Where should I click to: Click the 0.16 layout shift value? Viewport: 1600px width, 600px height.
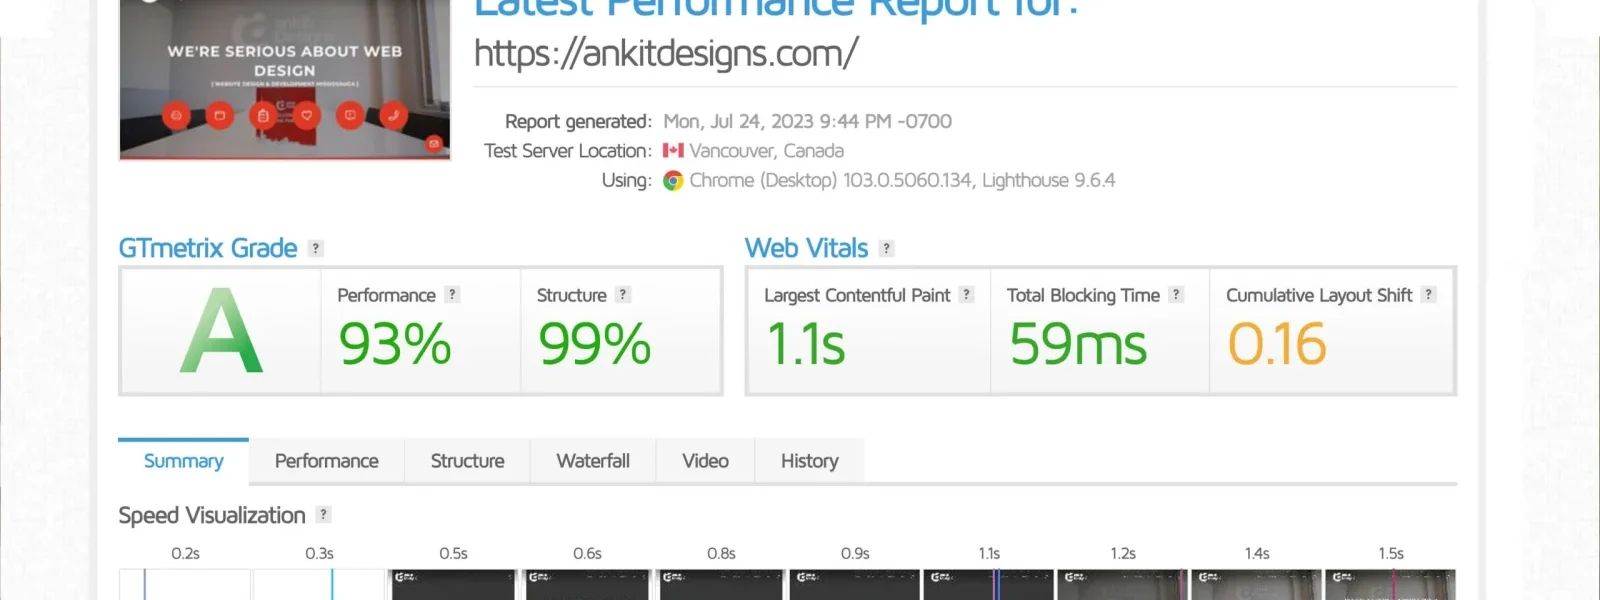(x=1277, y=344)
